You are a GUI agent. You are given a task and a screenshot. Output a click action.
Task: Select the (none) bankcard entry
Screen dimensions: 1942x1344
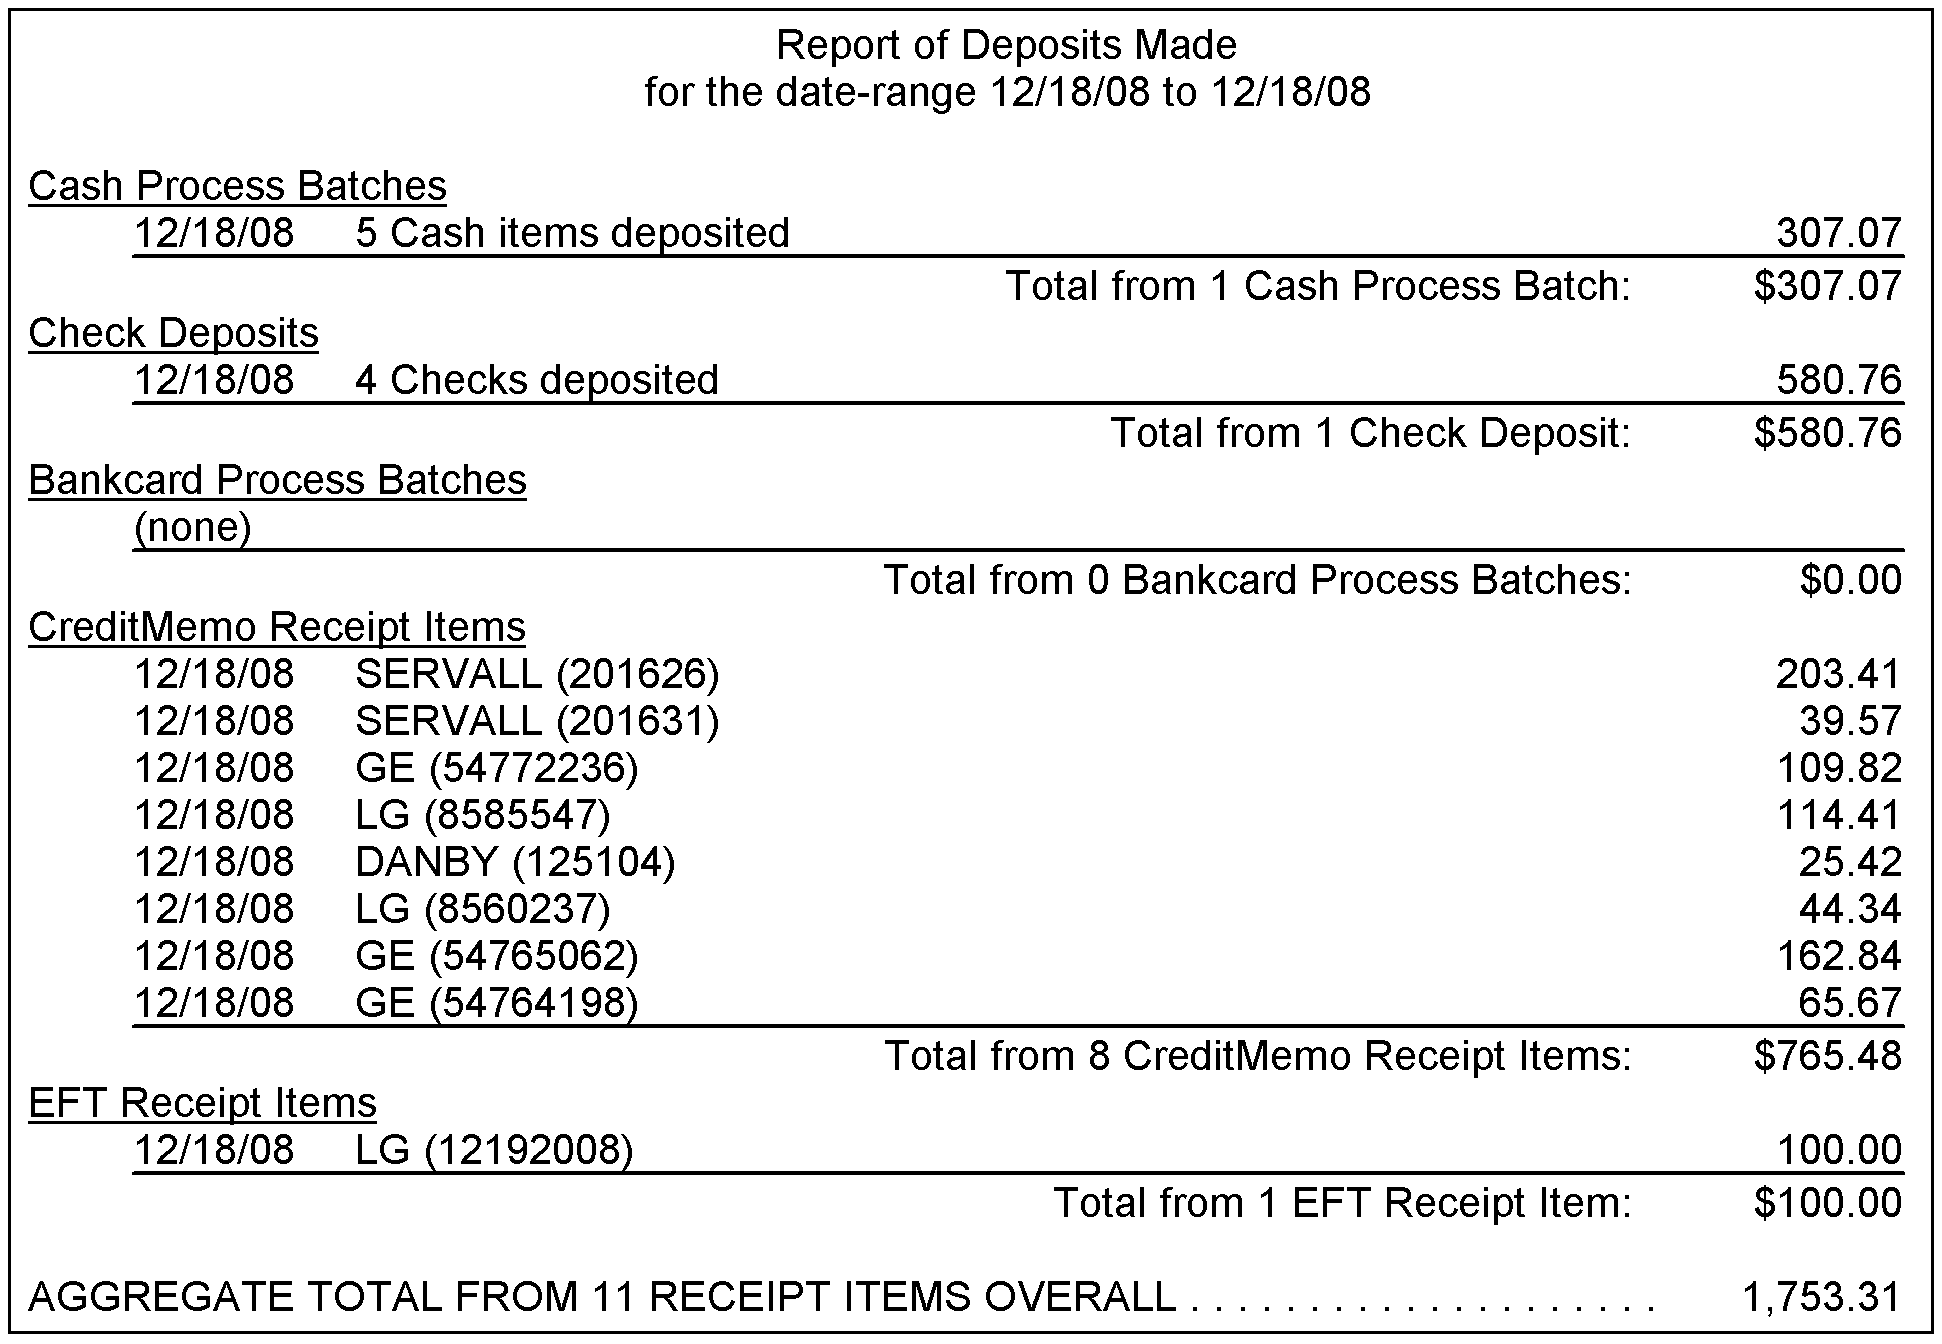click(192, 527)
